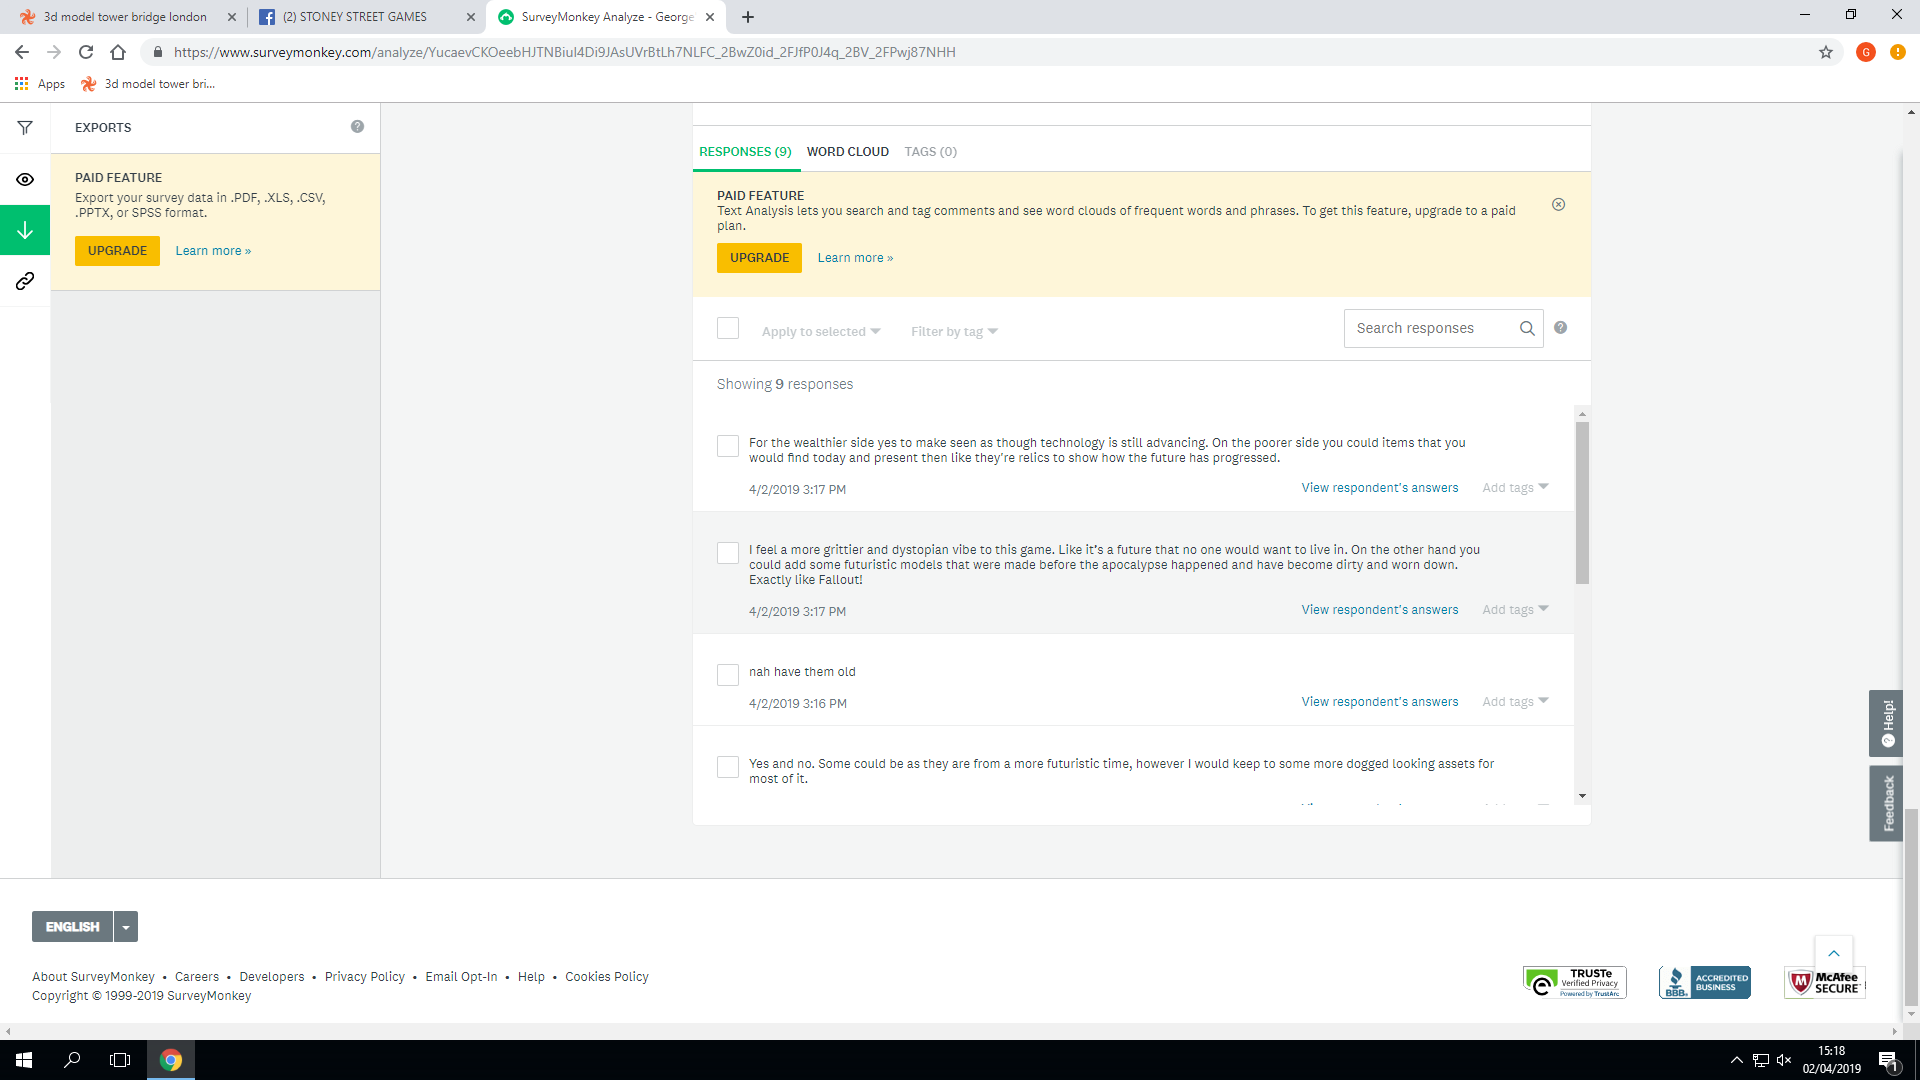The image size is (1920, 1080).
Task: Click the responses list scrollbar thumb
Action: [x=1582, y=500]
